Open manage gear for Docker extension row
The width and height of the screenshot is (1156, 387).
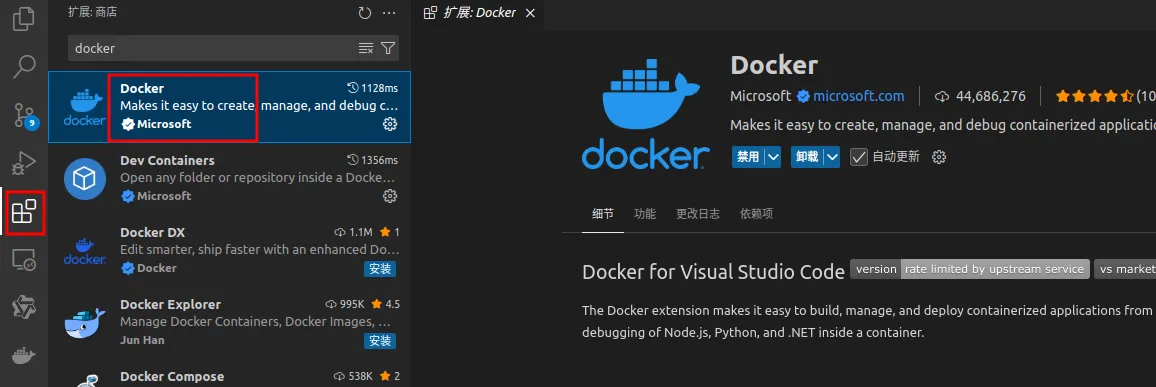coord(390,124)
